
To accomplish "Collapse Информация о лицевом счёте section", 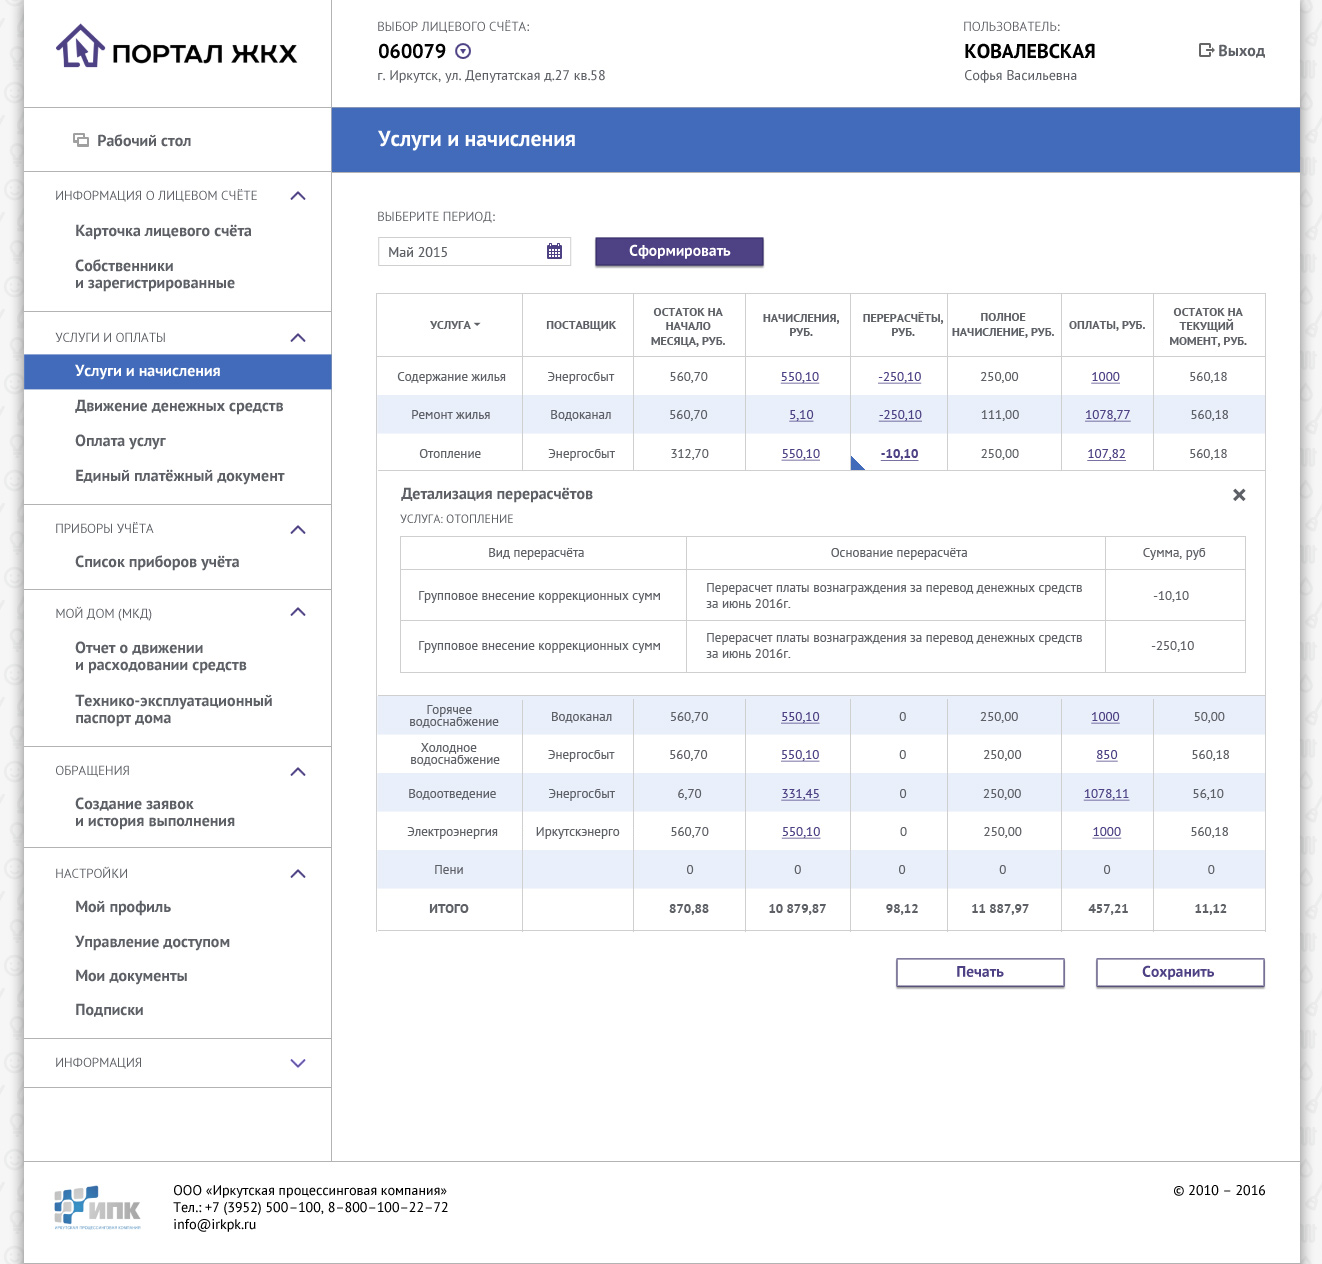I will (297, 196).
